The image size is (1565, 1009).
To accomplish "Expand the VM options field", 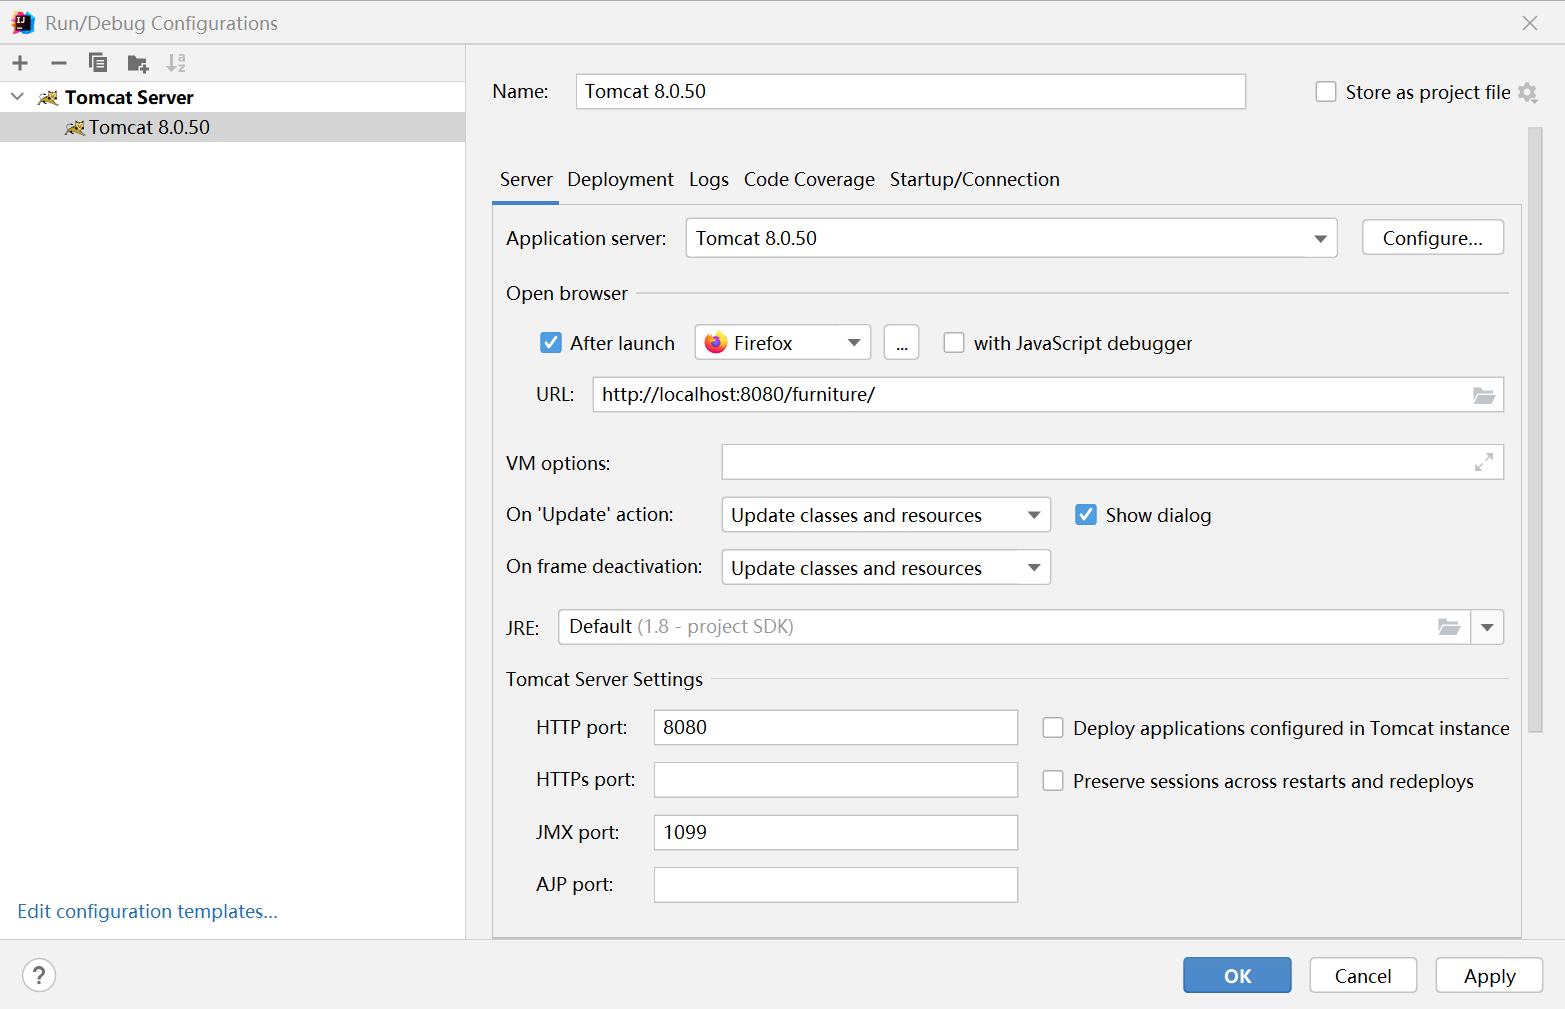I will (1484, 462).
